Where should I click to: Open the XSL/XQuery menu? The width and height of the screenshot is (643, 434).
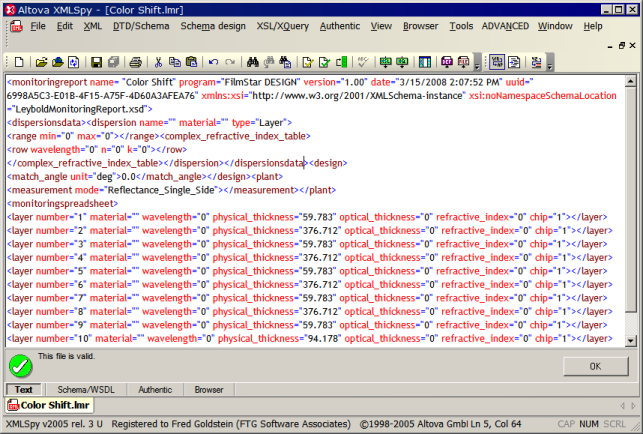tap(283, 26)
